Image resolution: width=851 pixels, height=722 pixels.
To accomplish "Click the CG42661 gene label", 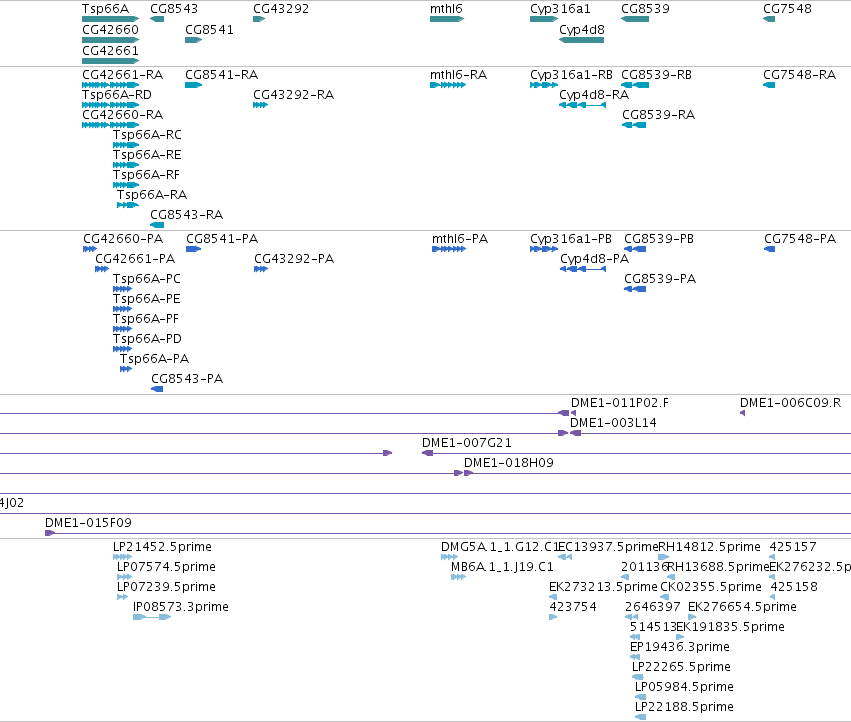I will coord(110,50).
